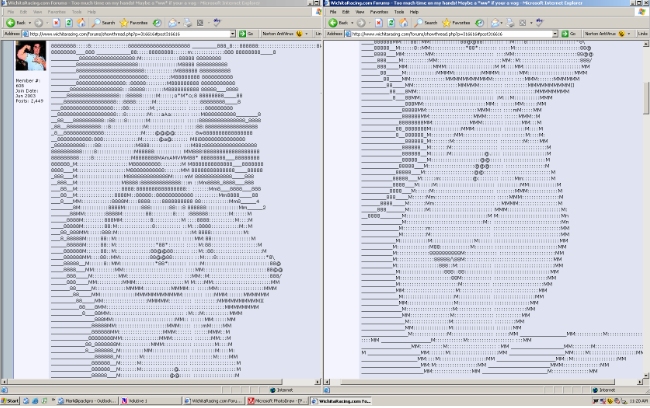Click the address field in the right window
650x408 pixels.
tap(451, 34)
